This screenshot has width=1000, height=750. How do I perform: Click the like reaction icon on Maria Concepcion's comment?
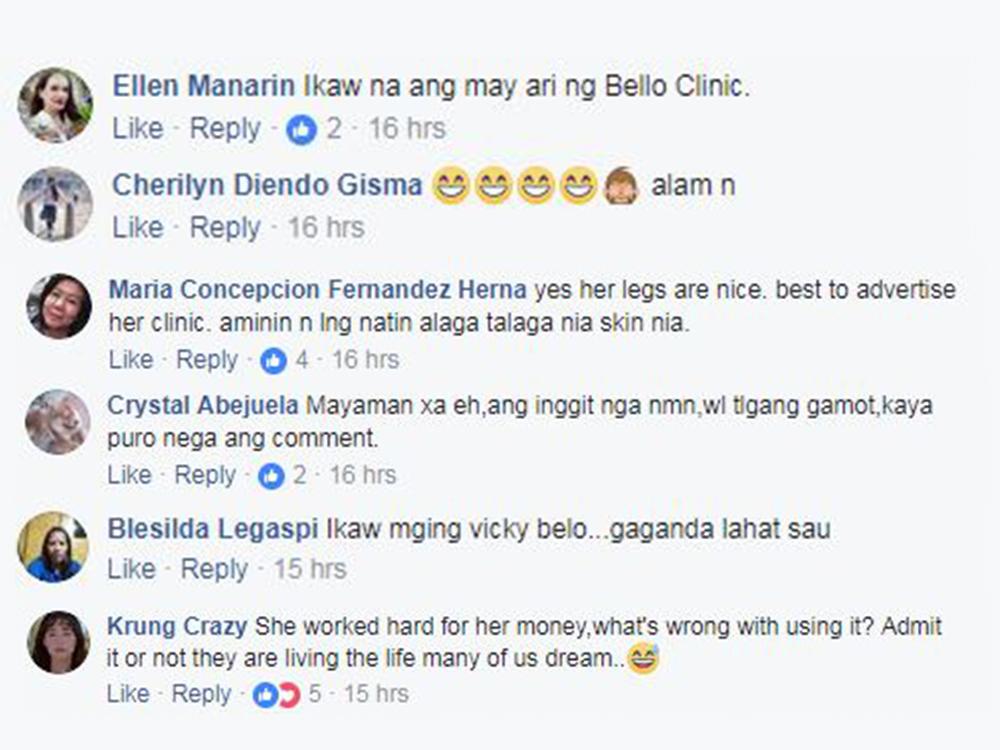click(273, 360)
